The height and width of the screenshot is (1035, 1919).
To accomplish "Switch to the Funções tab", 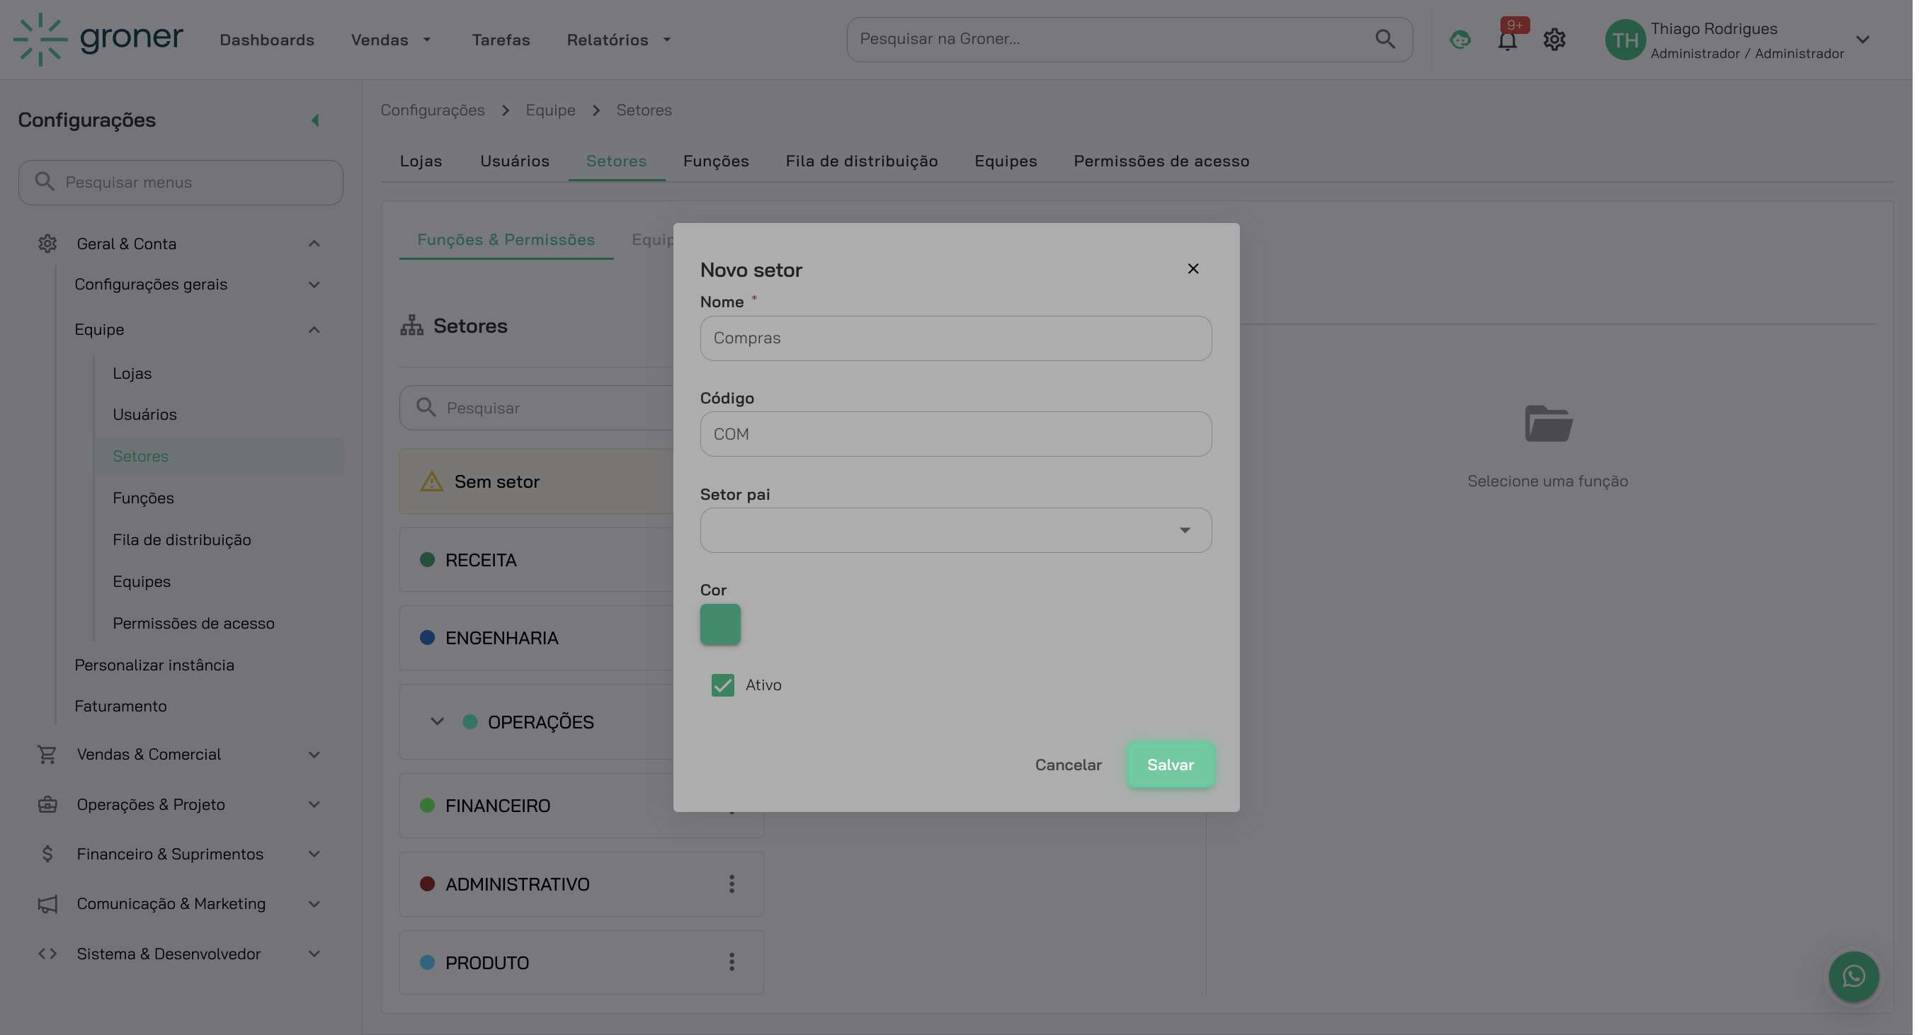I will click(x=715, y=161).
